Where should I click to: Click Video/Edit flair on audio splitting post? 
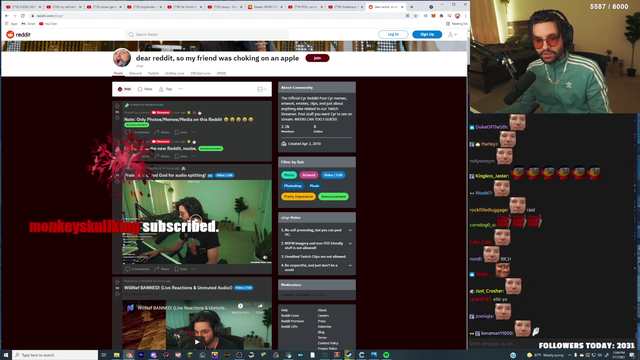(x=224, y=176)
